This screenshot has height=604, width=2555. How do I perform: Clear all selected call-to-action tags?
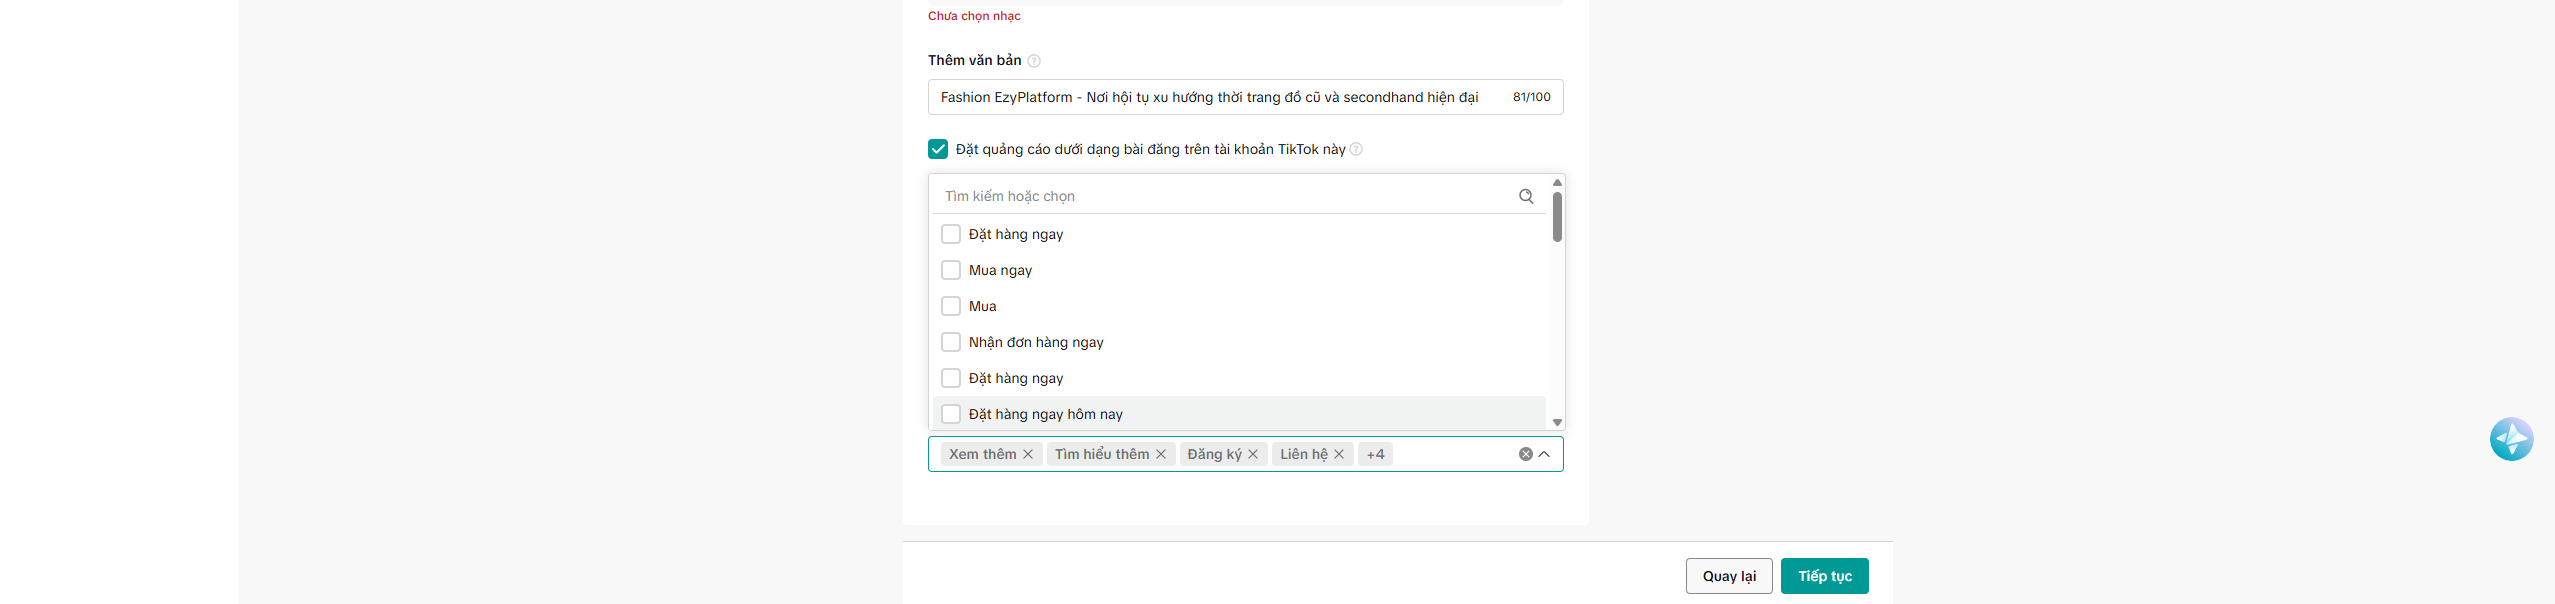pyautogui.click(x=1526, y=454)
